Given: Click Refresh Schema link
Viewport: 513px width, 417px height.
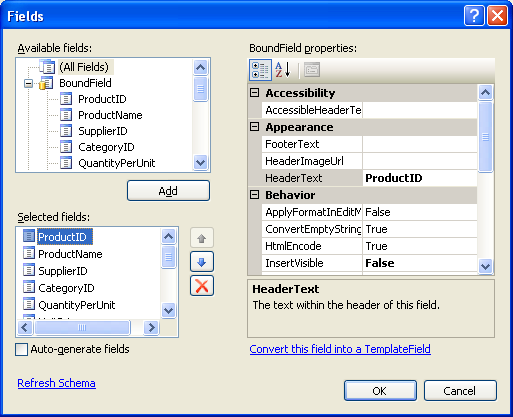Looking at the screenshot, I should tap(56, 383).
